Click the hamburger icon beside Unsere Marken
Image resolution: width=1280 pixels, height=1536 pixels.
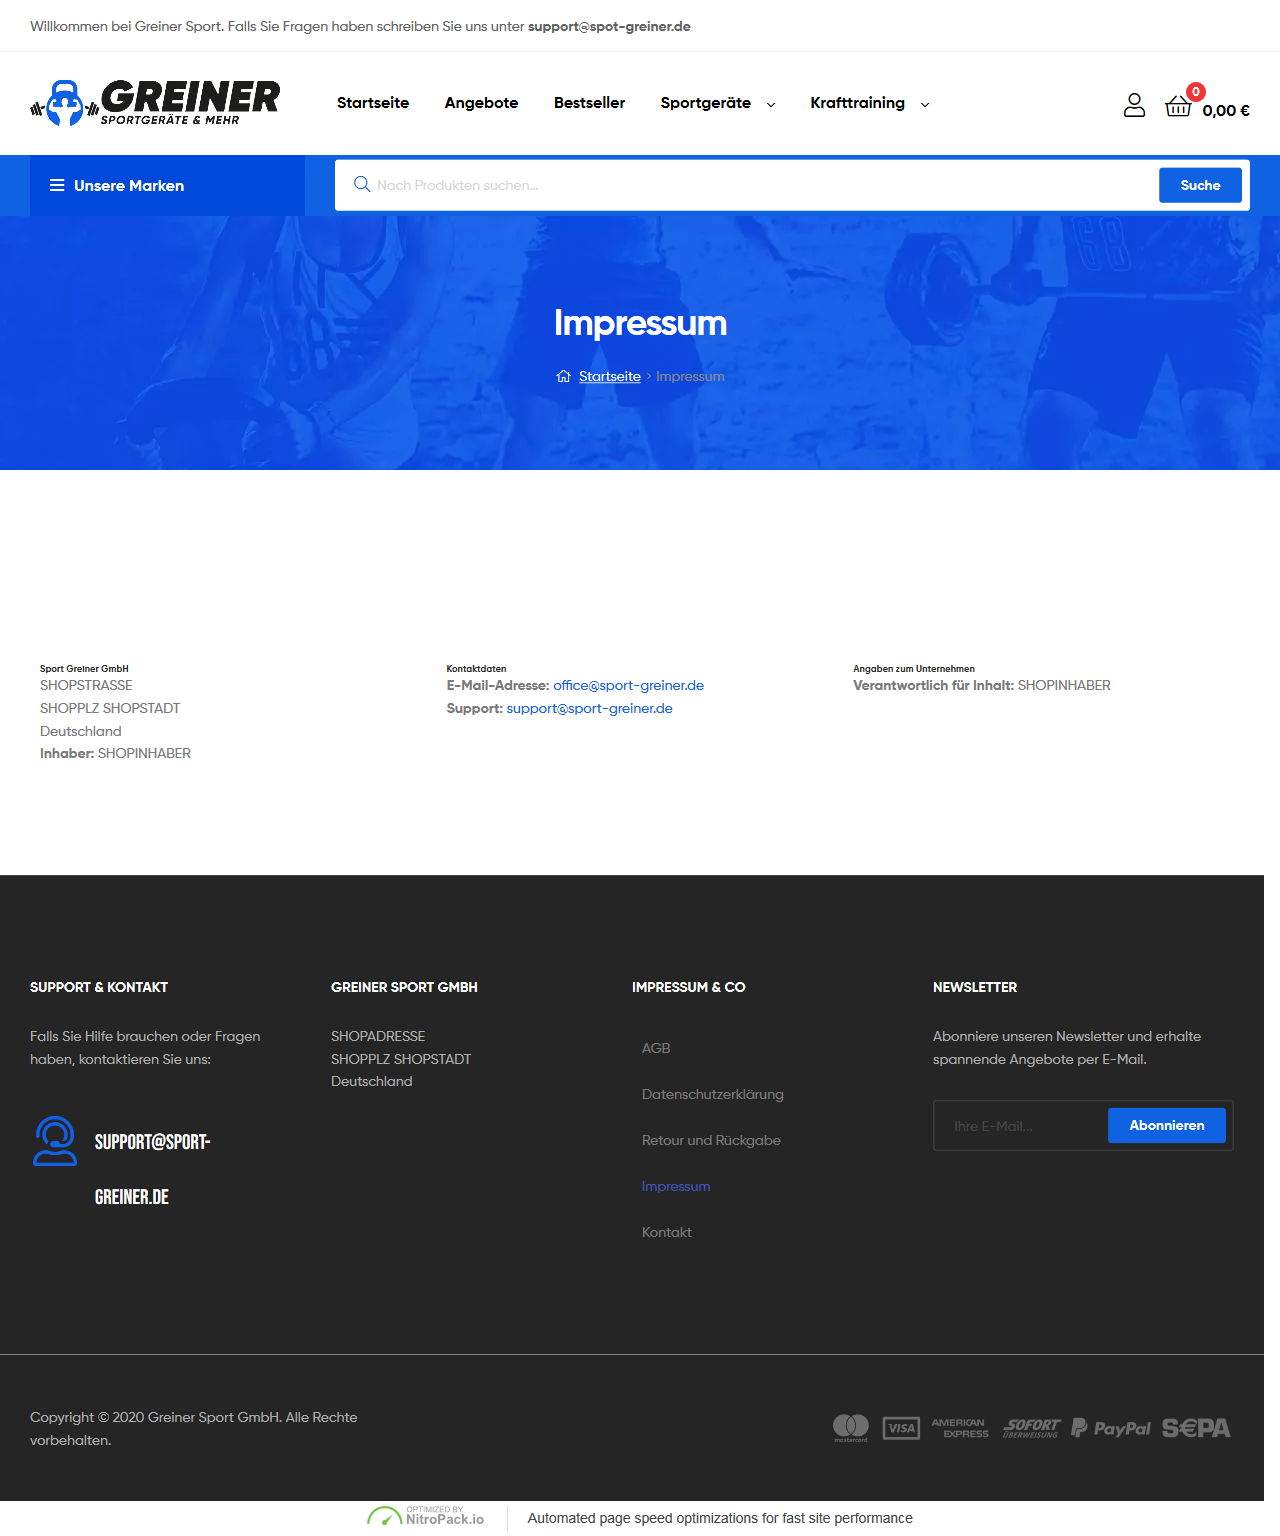tap(57, 185)
